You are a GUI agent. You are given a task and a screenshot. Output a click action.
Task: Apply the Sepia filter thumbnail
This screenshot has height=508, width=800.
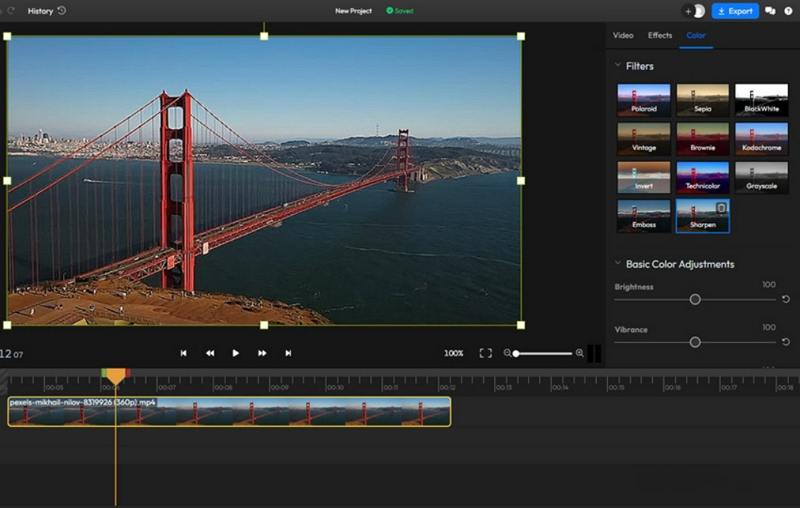tap(702, 100)
